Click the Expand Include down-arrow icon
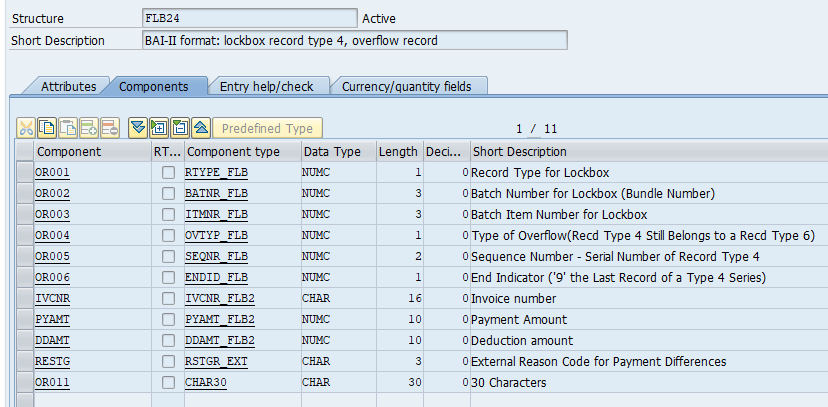The image size is (828, 407). [x=138, y=128]
